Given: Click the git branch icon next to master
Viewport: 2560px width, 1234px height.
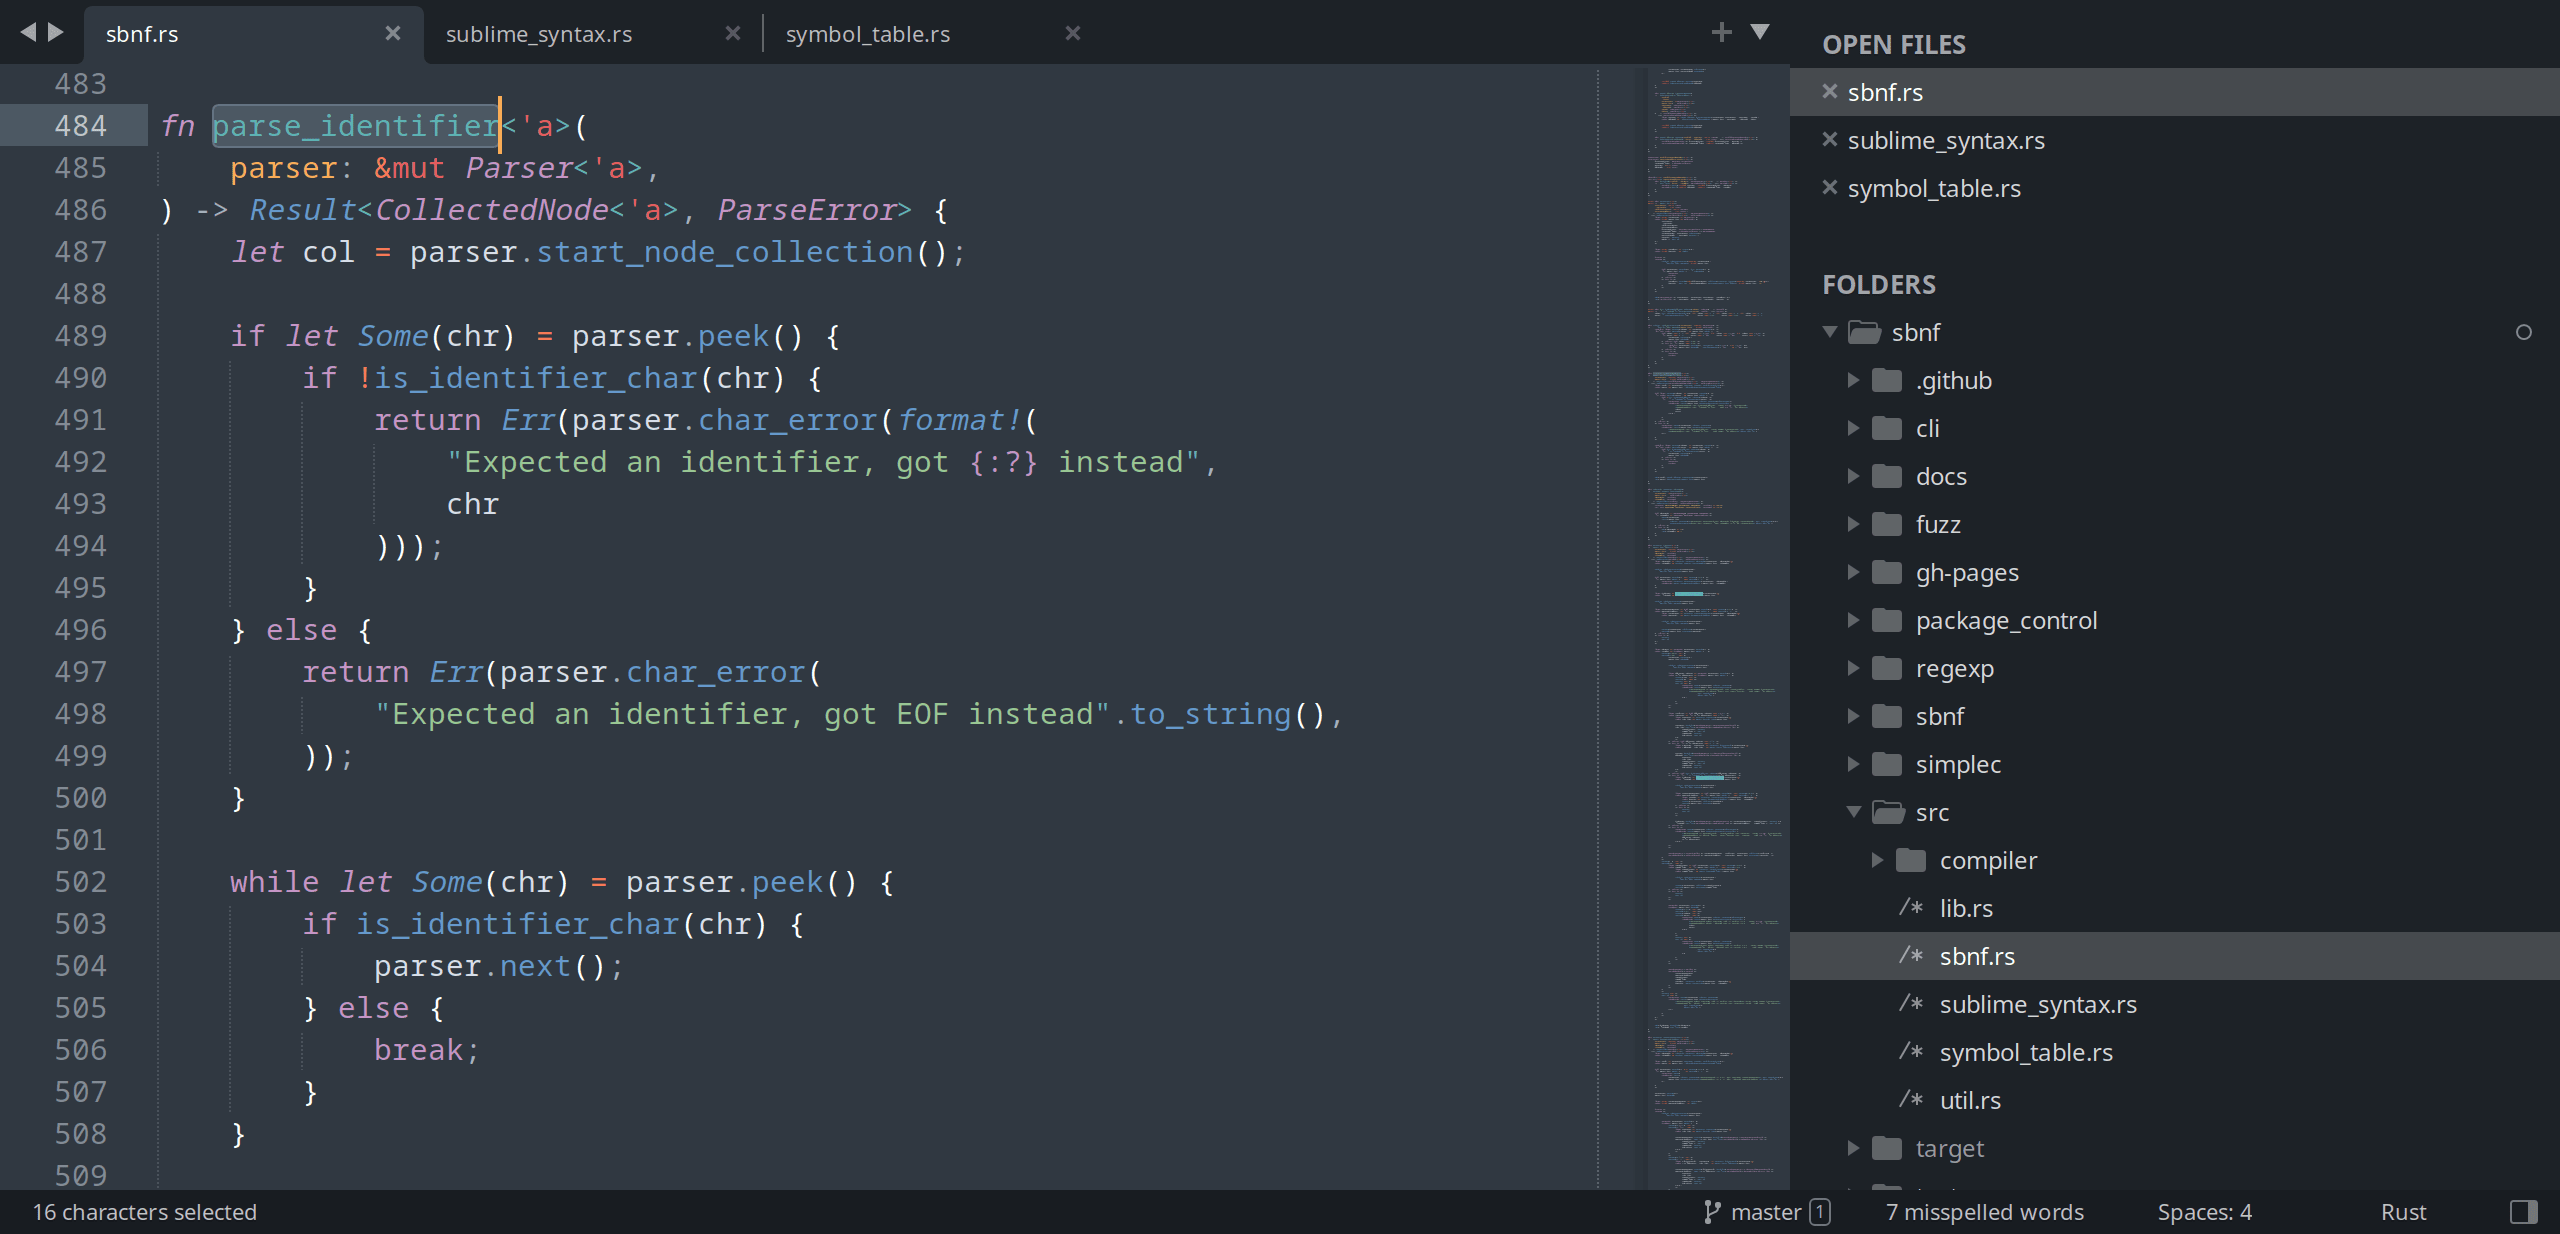Looking at the screenshot, I should pos(1712,1211).
